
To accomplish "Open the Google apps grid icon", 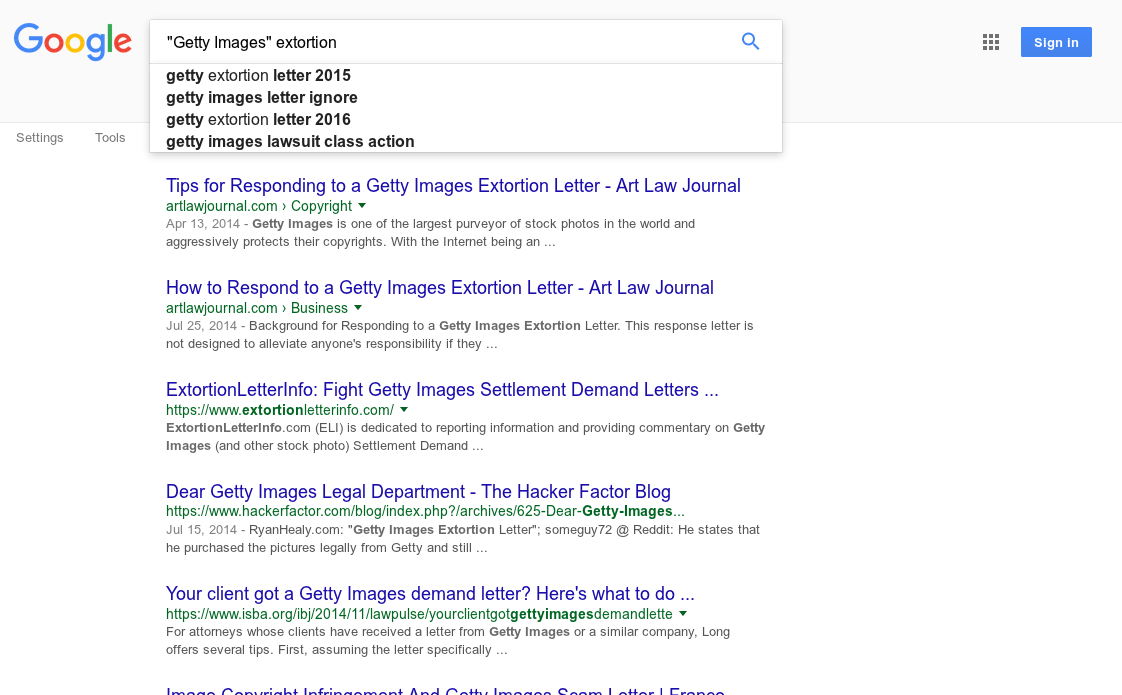I will click(991, 42).
